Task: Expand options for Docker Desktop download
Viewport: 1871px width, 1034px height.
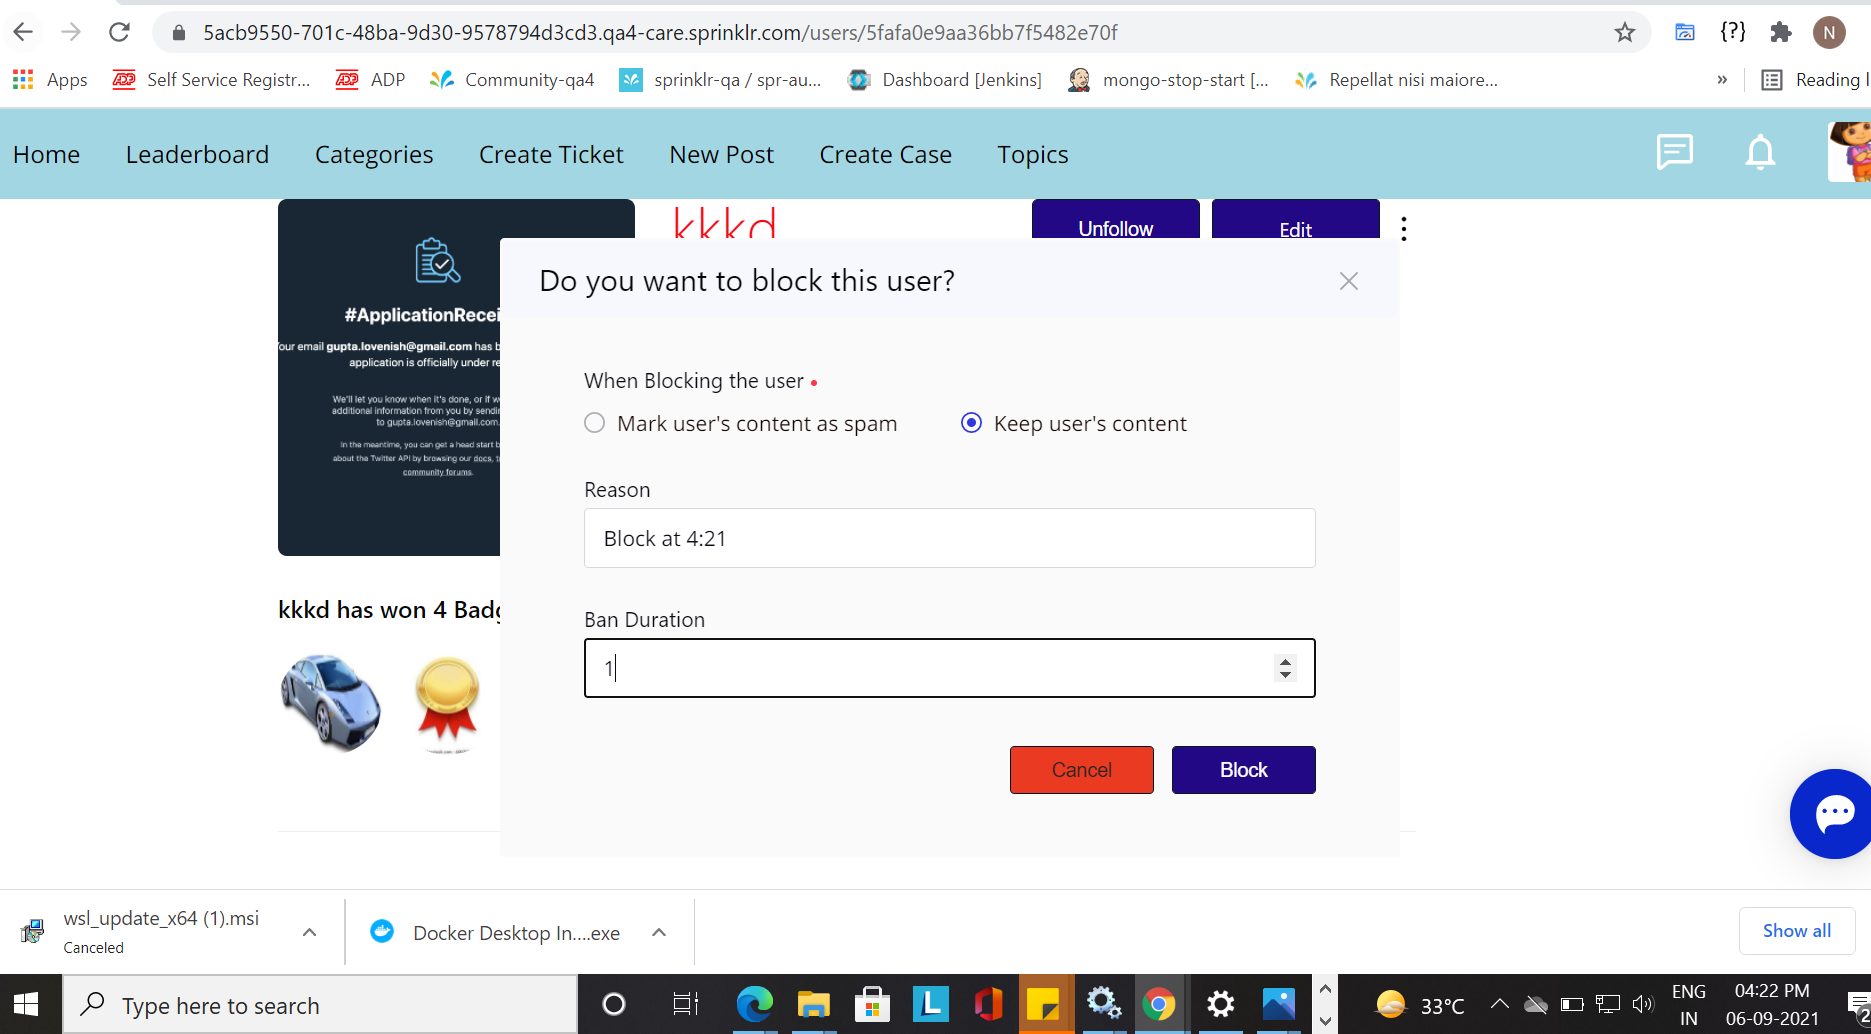Action: 659,932
